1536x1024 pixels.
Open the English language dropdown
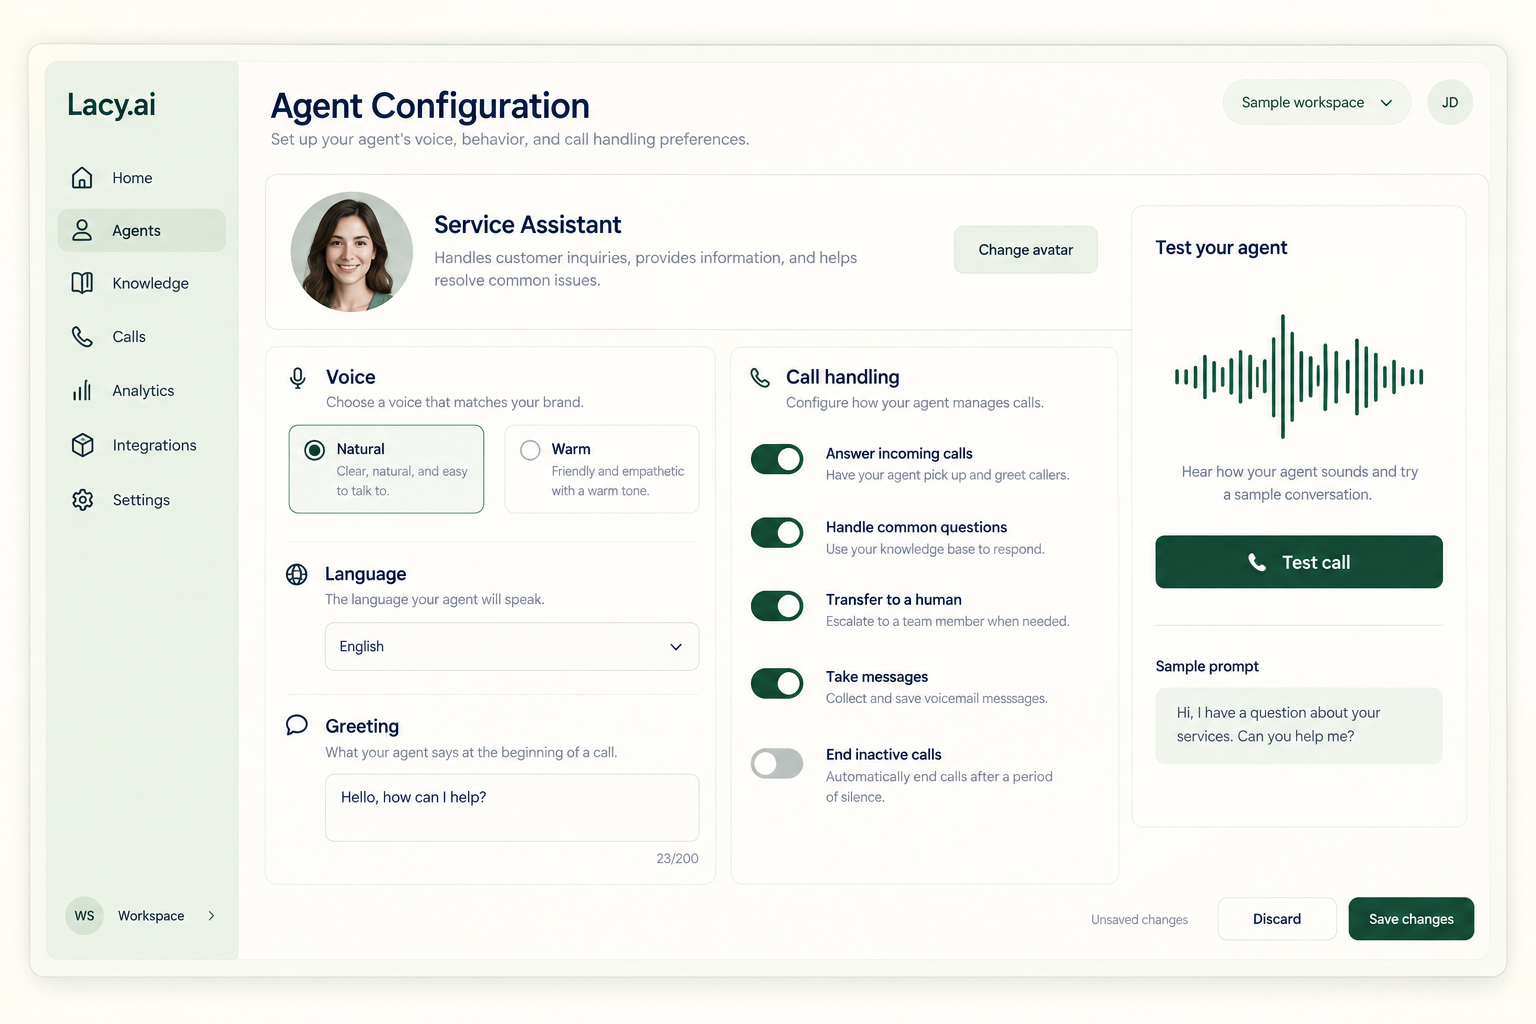[512, 647]
